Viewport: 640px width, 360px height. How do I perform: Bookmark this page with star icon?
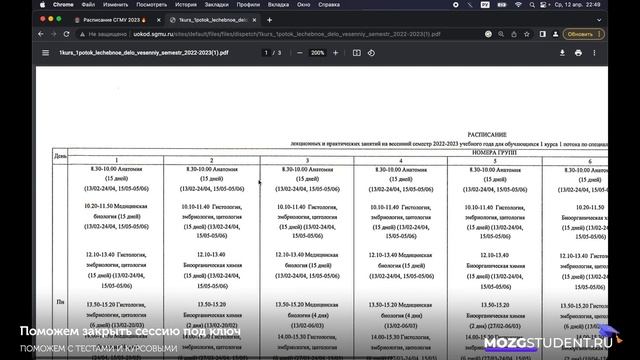(527, 34)
